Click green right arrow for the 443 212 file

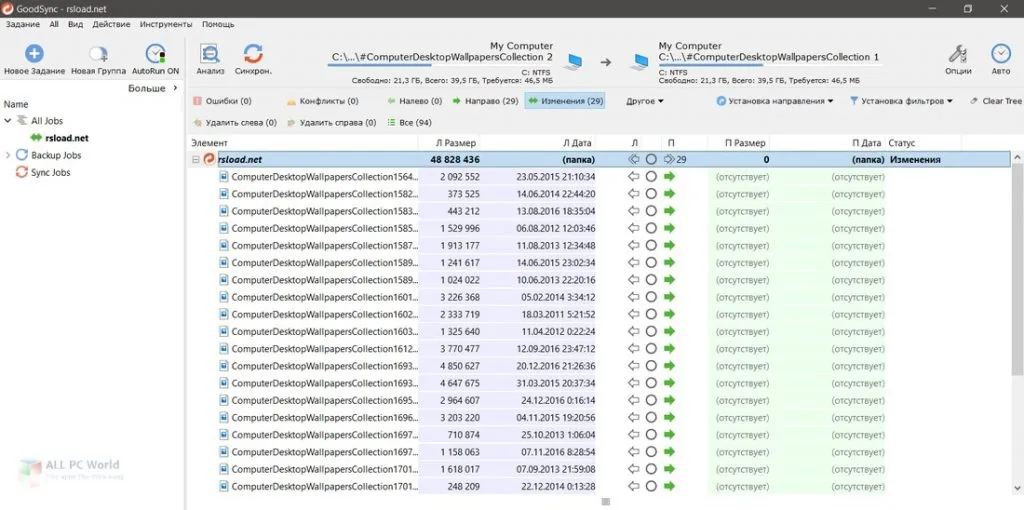[x=669, y=211]
